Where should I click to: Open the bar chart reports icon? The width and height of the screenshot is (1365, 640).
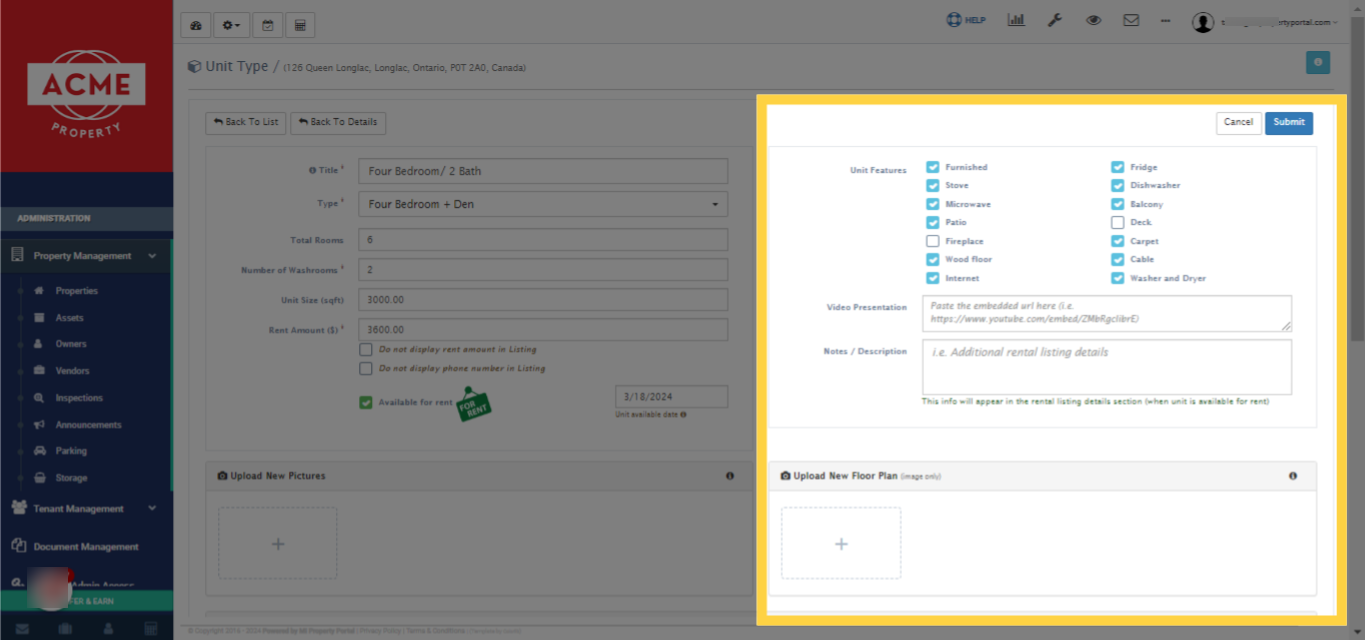(x=1016, y=20)
